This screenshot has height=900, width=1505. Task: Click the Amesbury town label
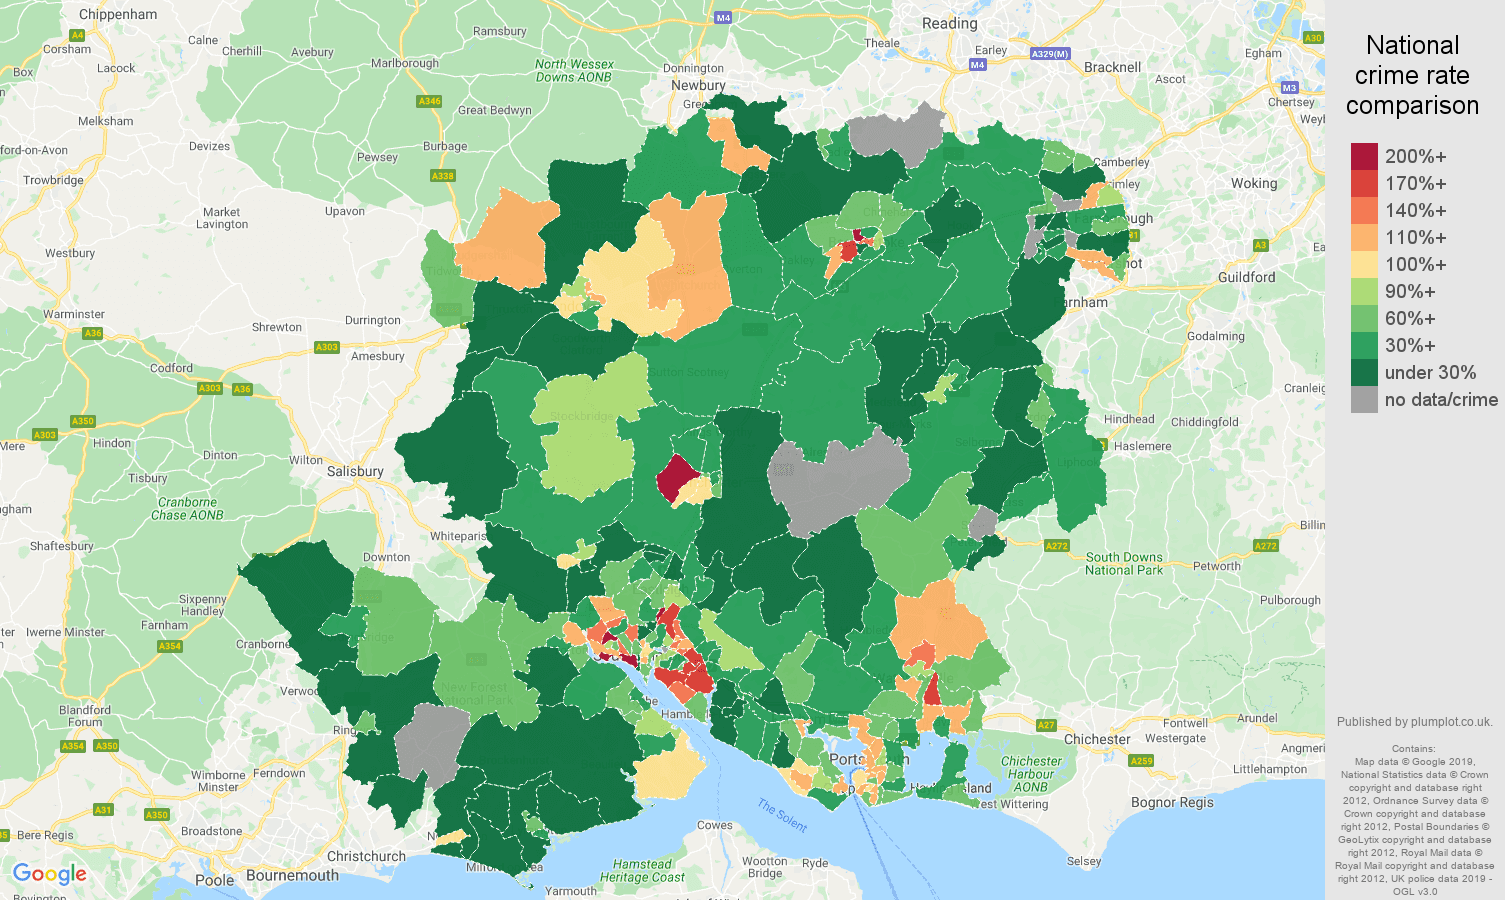378,356
